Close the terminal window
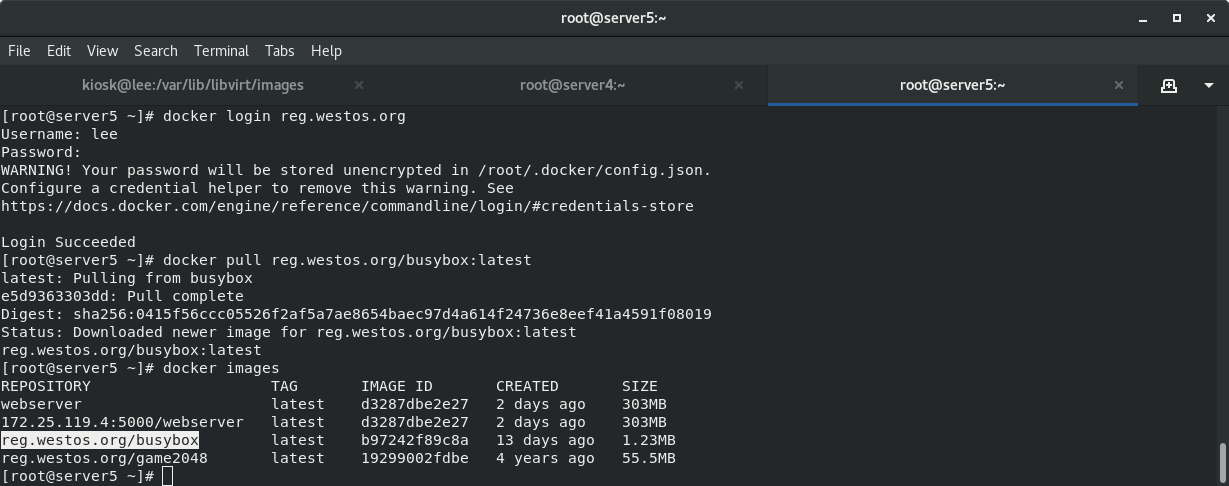Viewport: 1229px width, 486px height. pyautogui.click(x=1212, y=18)
